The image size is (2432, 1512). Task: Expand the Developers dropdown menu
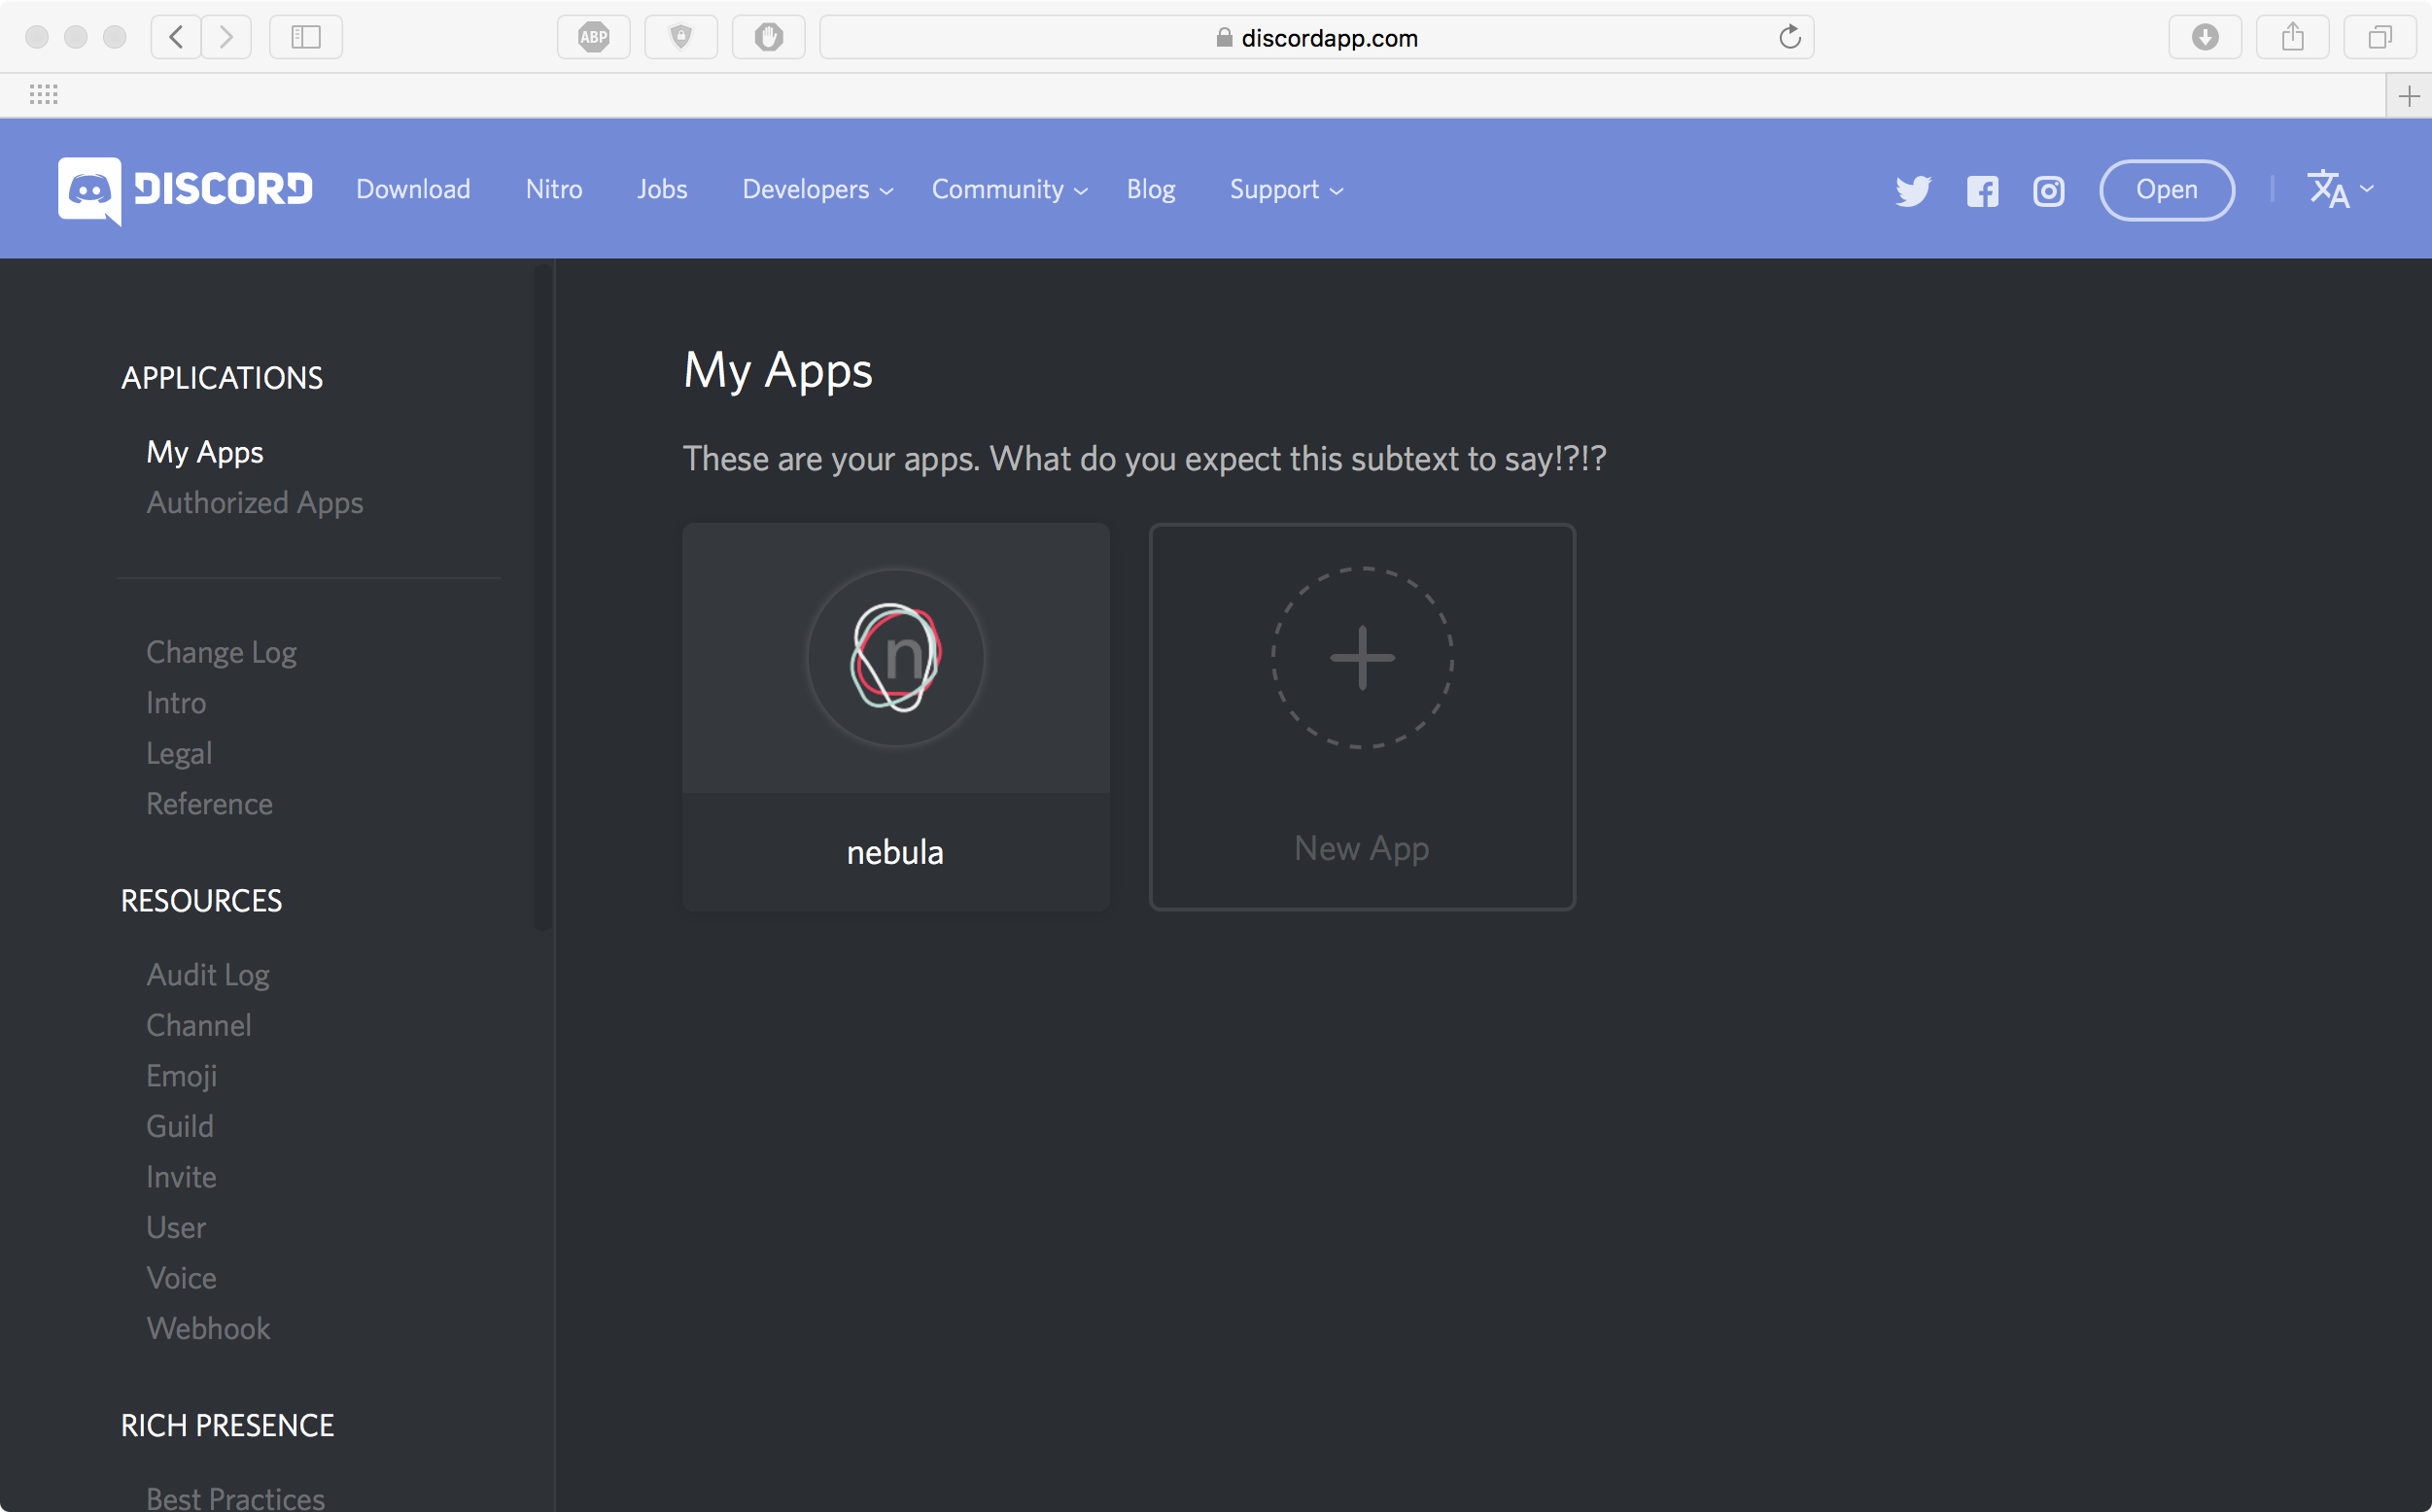[x=817, y=190]
